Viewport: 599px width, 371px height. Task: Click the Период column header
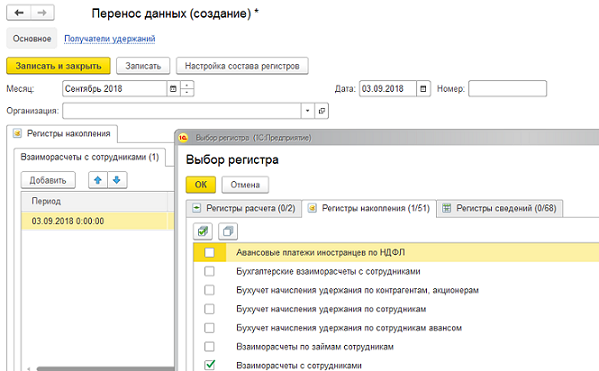[x=94, y=201]
